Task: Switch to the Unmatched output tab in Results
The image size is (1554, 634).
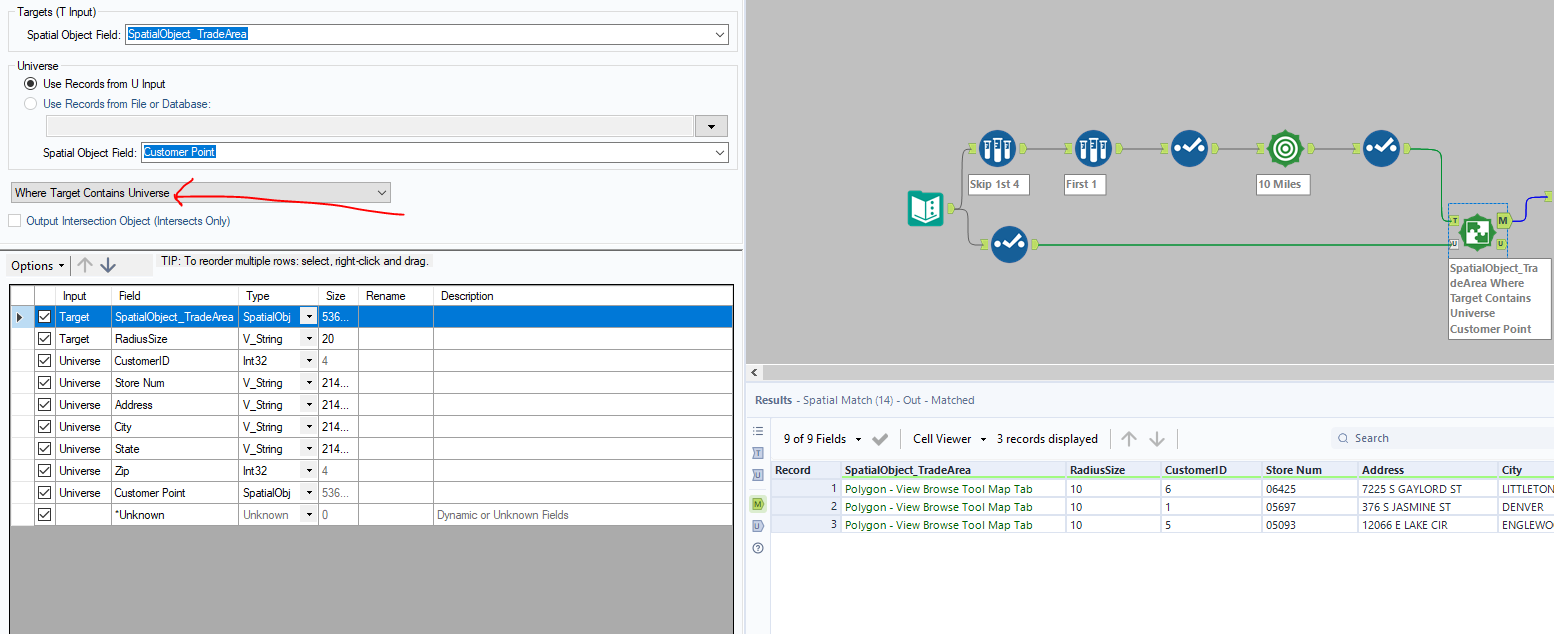Action: [x=757, y=525]
